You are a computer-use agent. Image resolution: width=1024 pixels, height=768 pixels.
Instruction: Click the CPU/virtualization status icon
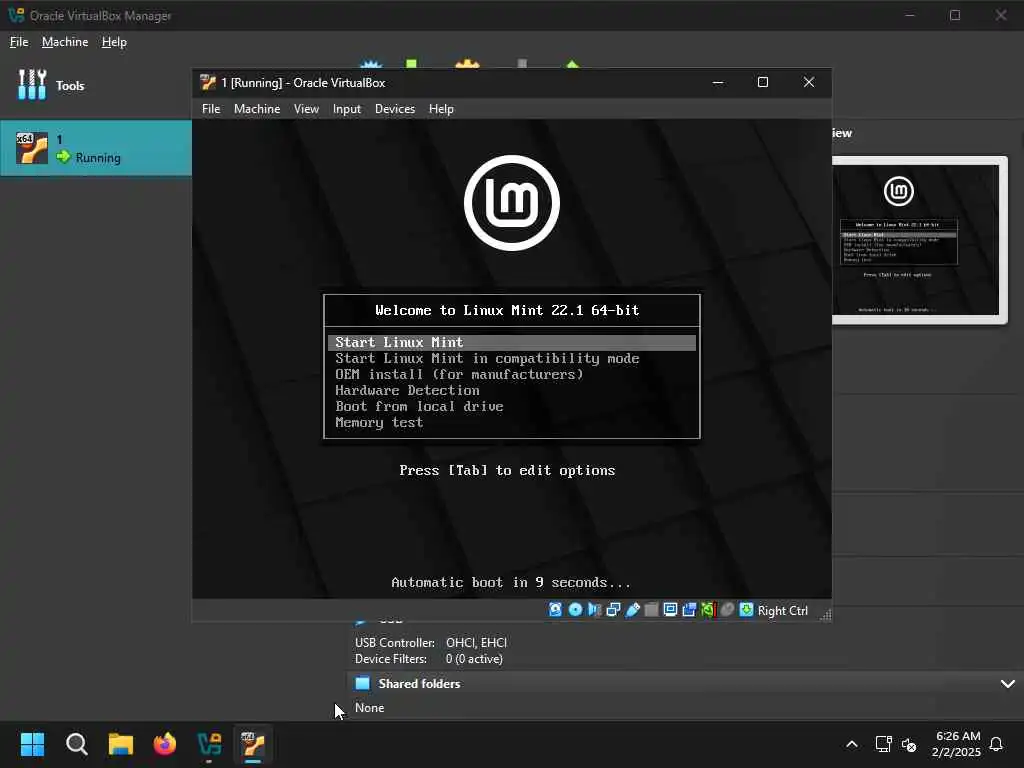pyautogui.click(x=708, y=610)
